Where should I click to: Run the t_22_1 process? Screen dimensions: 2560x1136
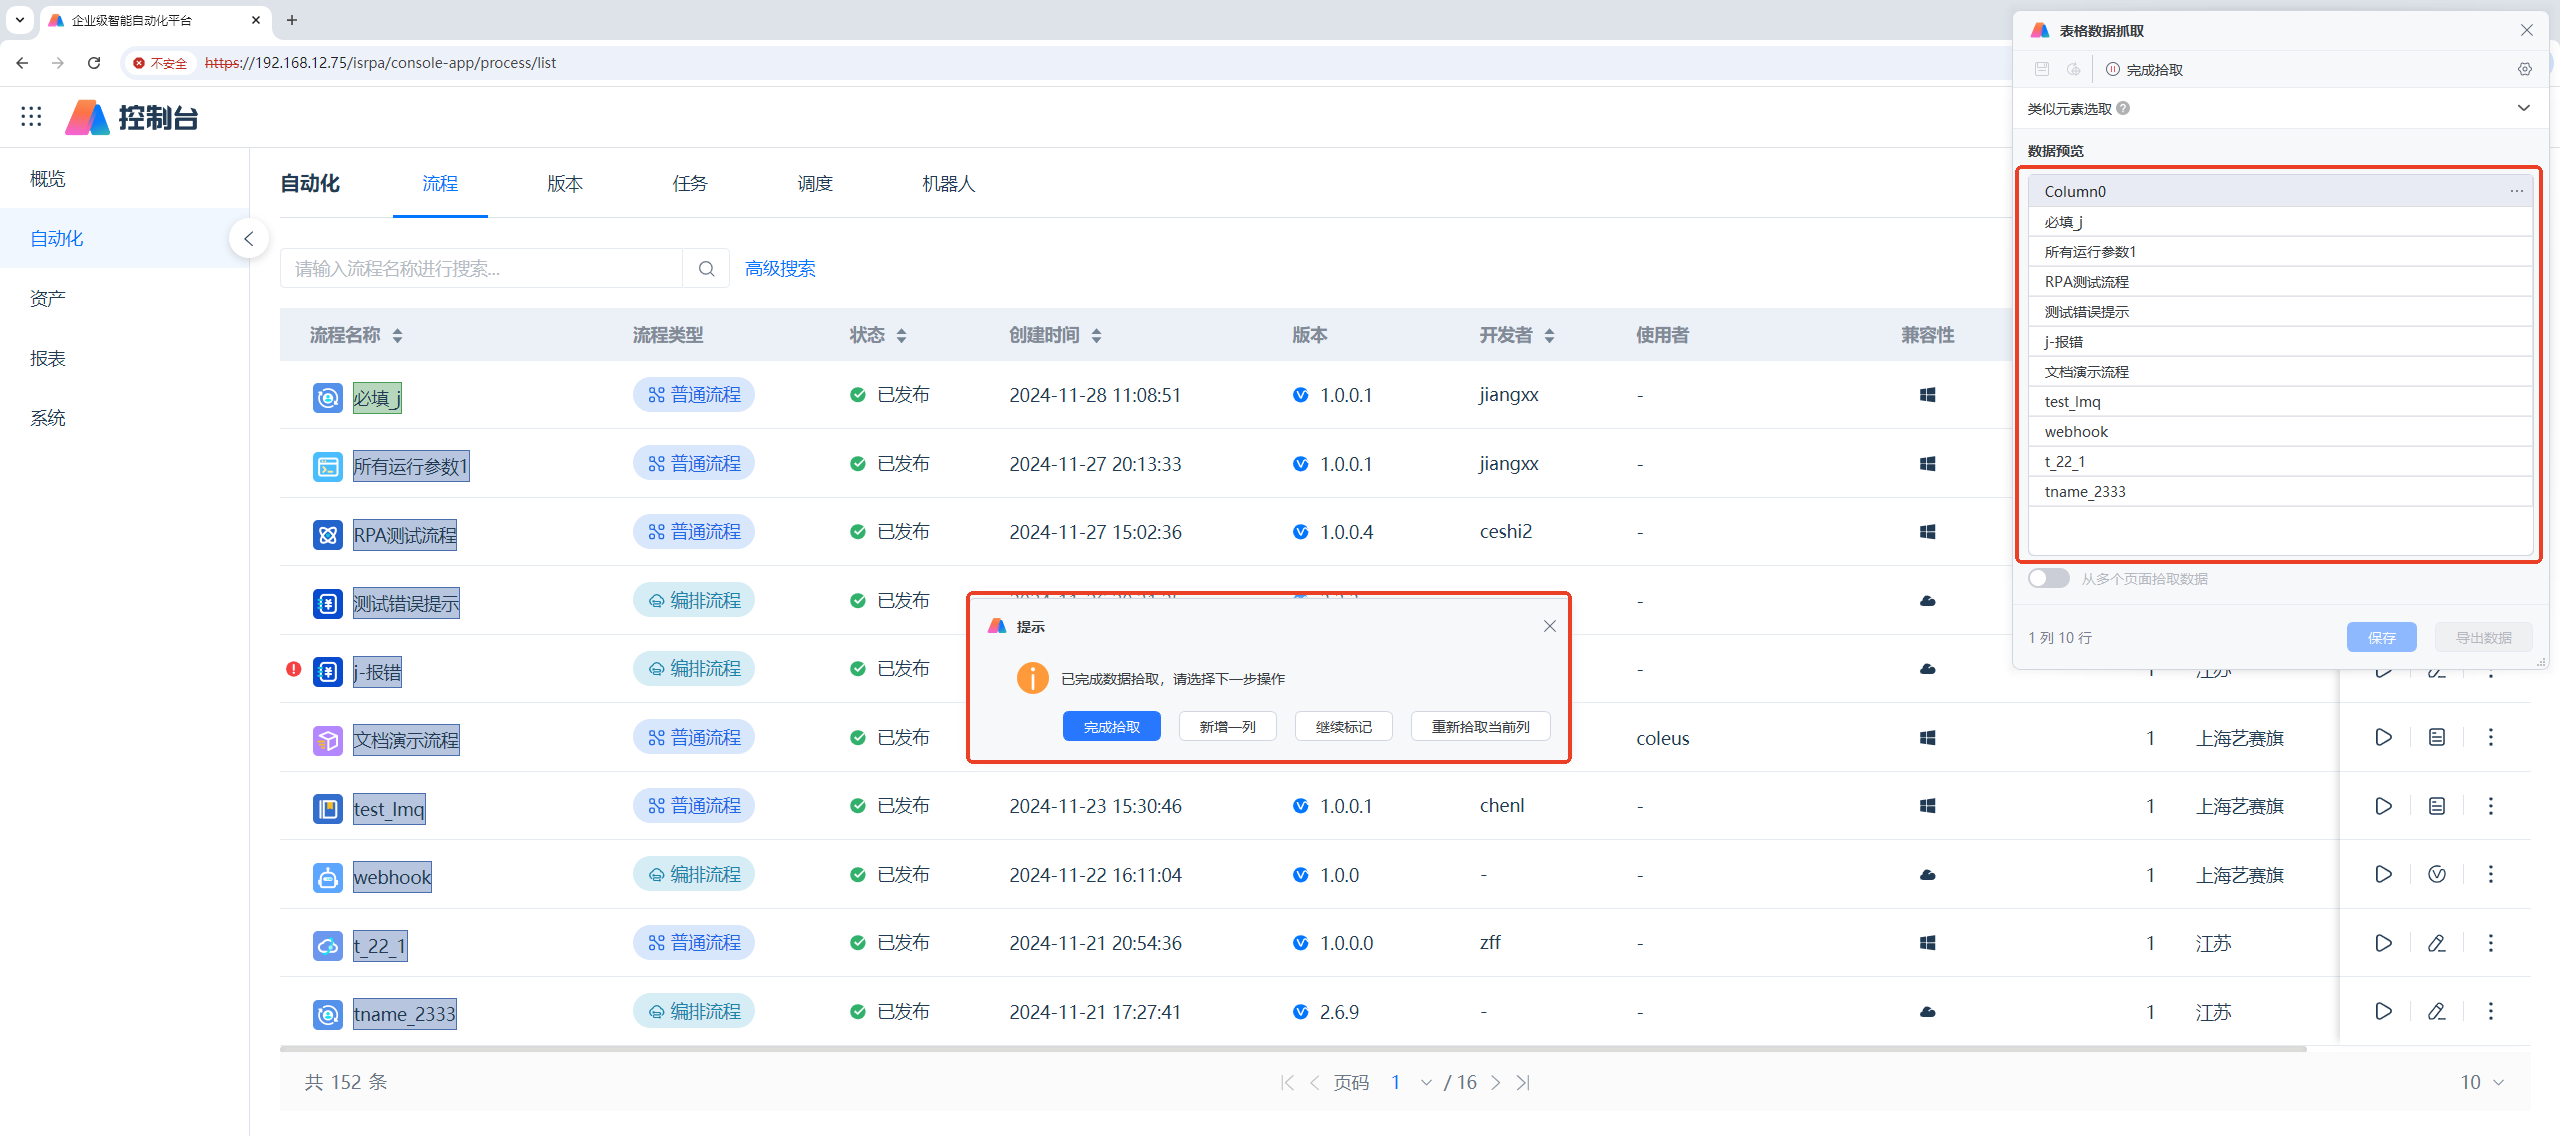coord(2384,943)
